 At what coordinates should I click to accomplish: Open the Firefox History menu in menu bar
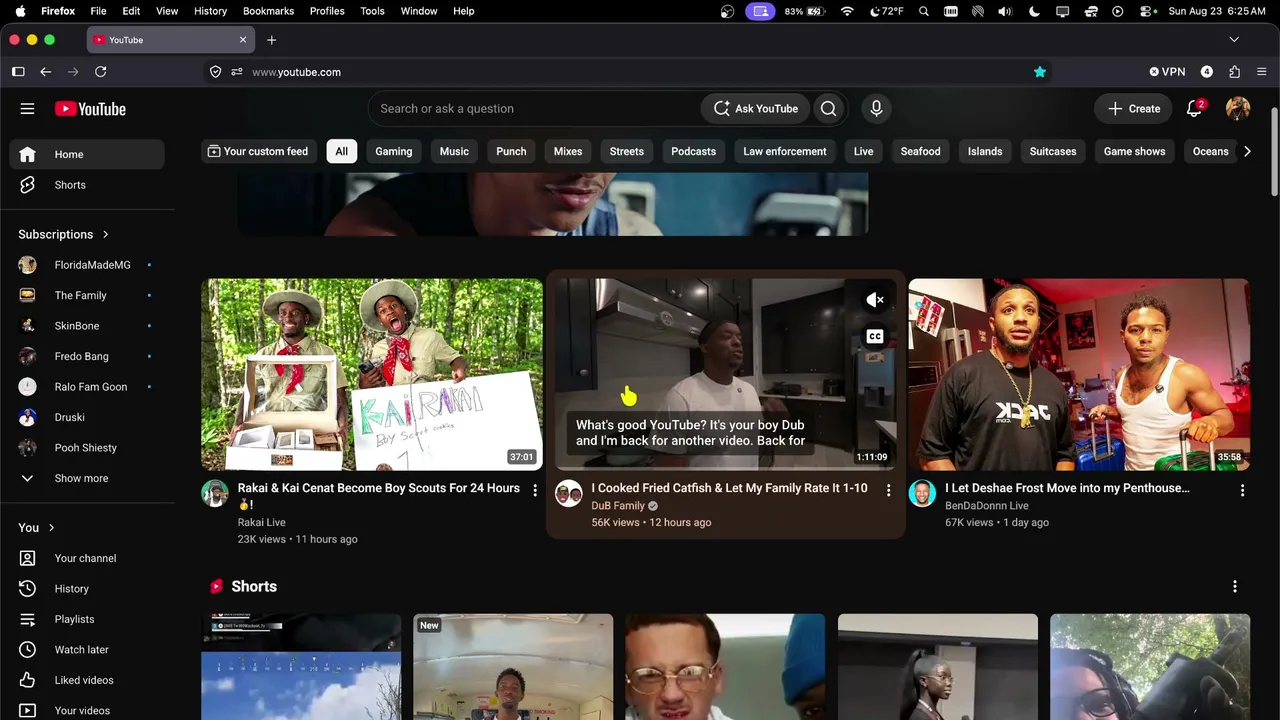pyautogui.click(x=210, y=11)
